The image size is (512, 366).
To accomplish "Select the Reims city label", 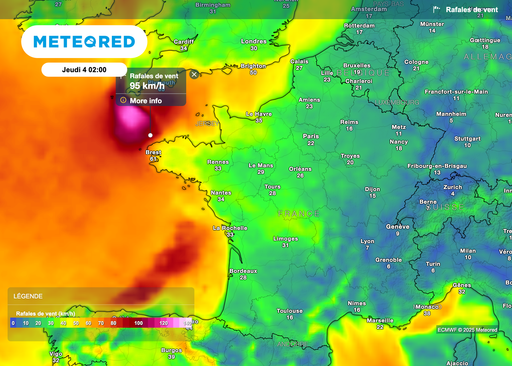I will pyautogui.click(x=349, y=122).
